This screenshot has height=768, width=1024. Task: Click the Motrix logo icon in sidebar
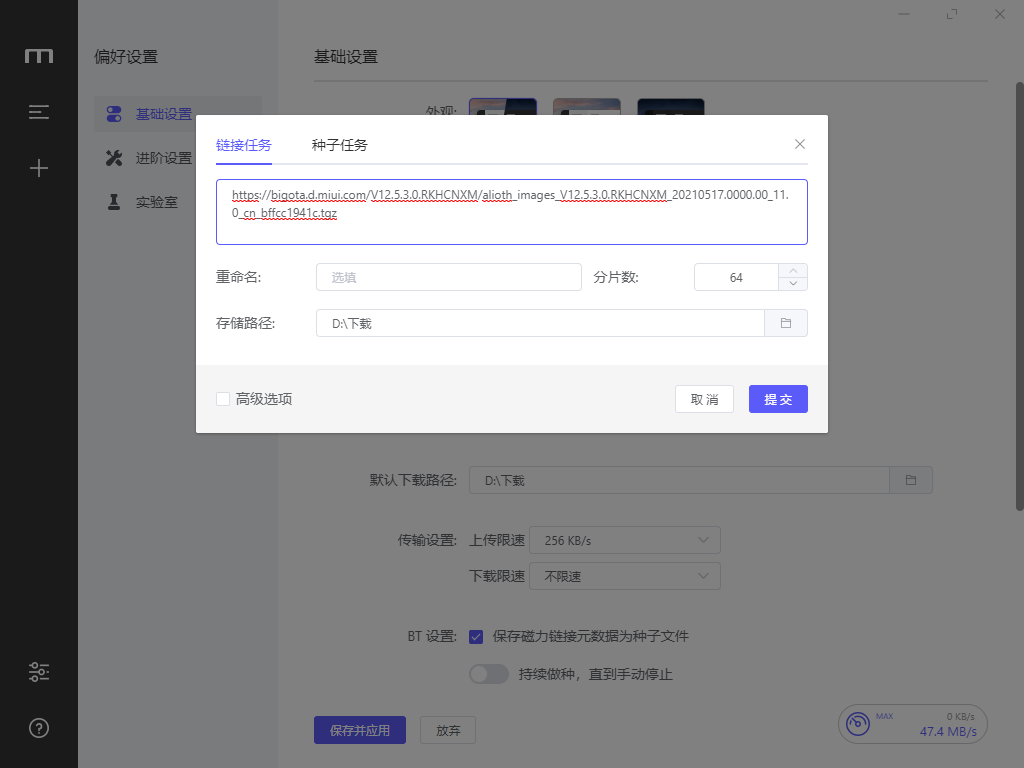point(39,56)
